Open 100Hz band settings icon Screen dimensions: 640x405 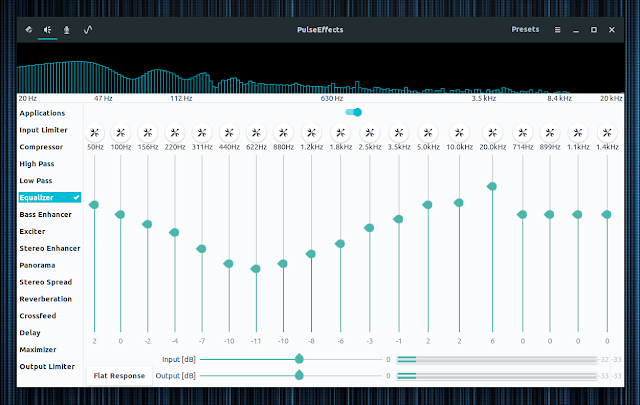(120, 133)
